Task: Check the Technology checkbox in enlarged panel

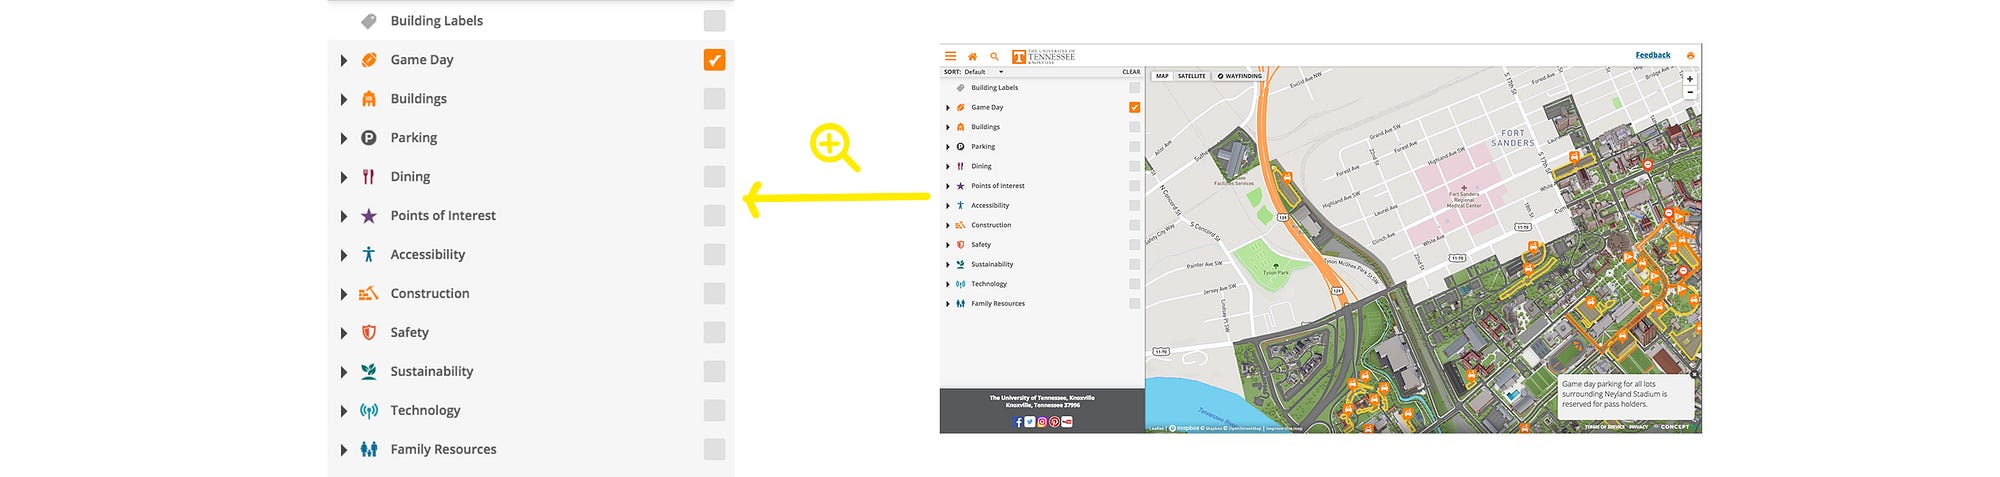Action: point(714,410)
